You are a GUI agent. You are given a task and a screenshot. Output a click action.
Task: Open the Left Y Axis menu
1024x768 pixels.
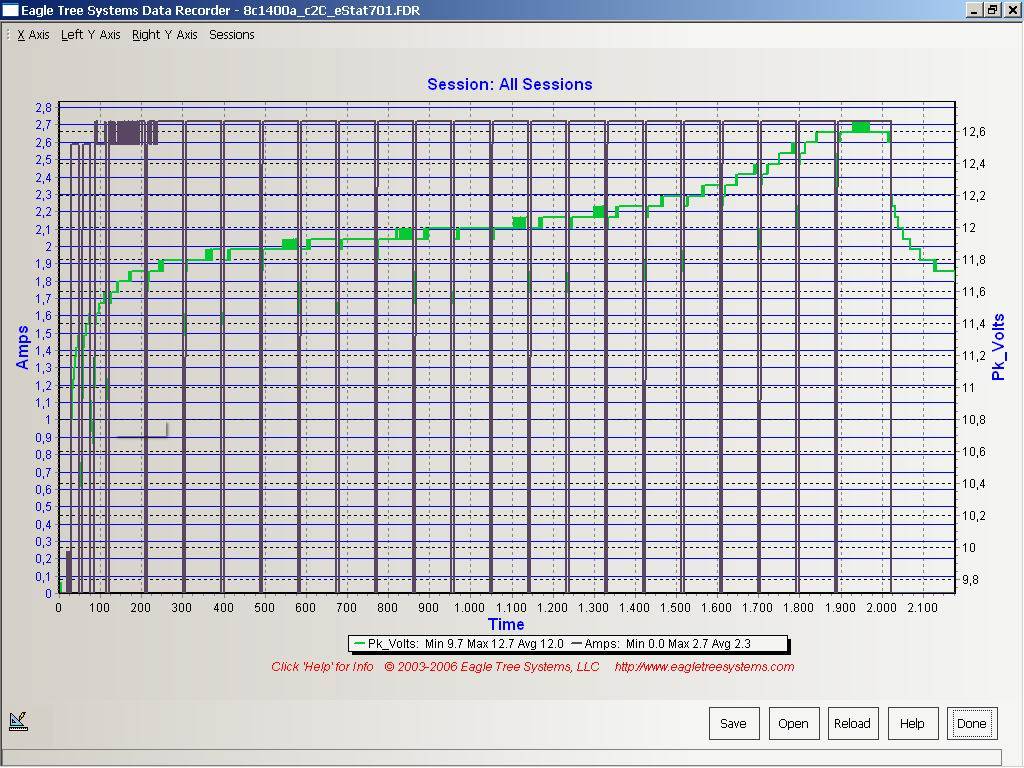[90, 35]
